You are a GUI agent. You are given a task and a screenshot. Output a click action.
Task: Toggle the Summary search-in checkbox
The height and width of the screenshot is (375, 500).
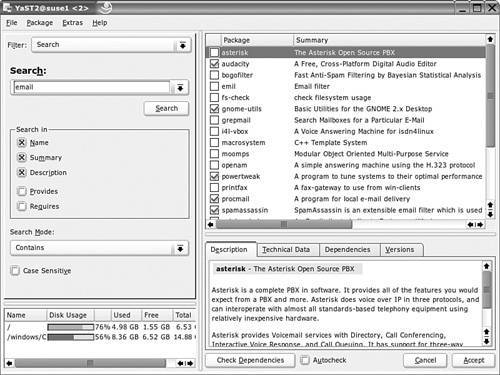(22, 157)
